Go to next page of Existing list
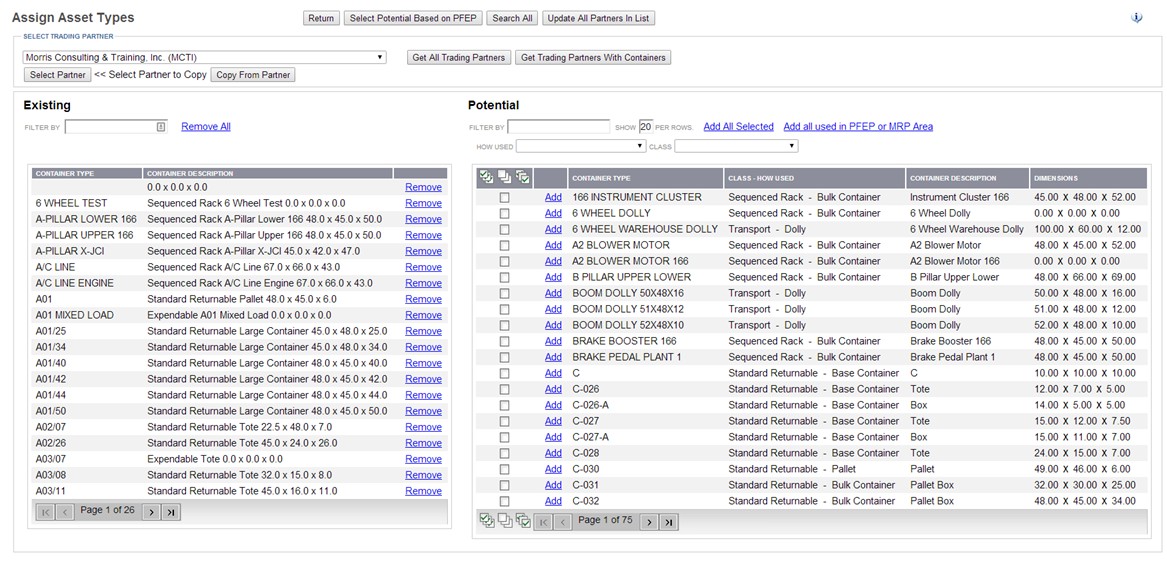Image resolution: width=1167 pixels, height=569 pixels. pos(151,512)
